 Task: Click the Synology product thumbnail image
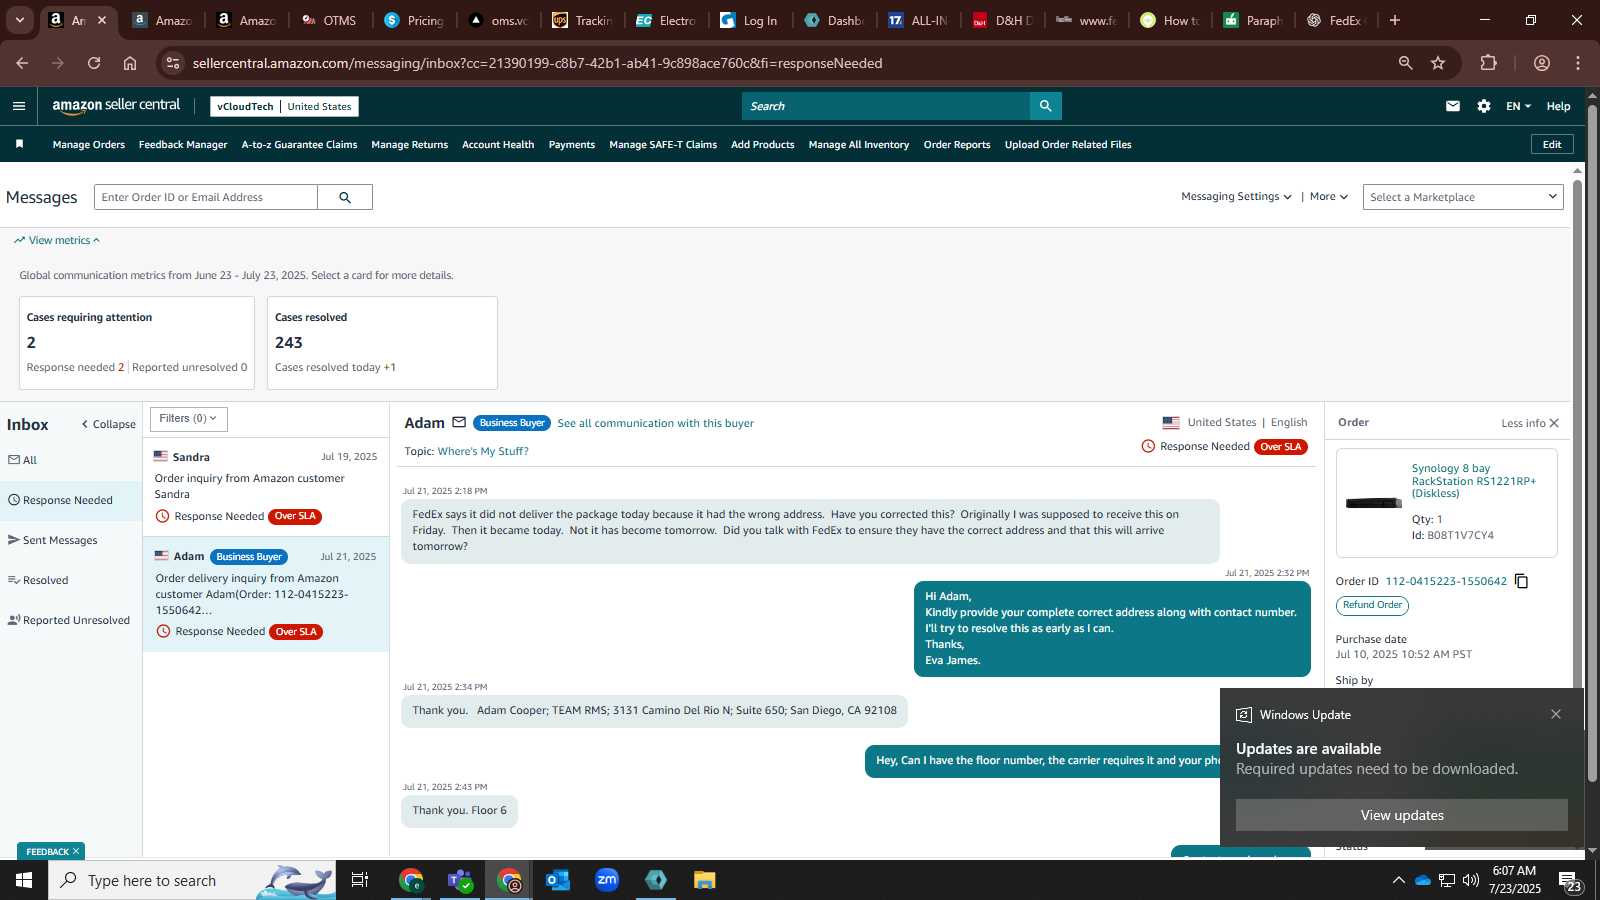coord(1374,503)
